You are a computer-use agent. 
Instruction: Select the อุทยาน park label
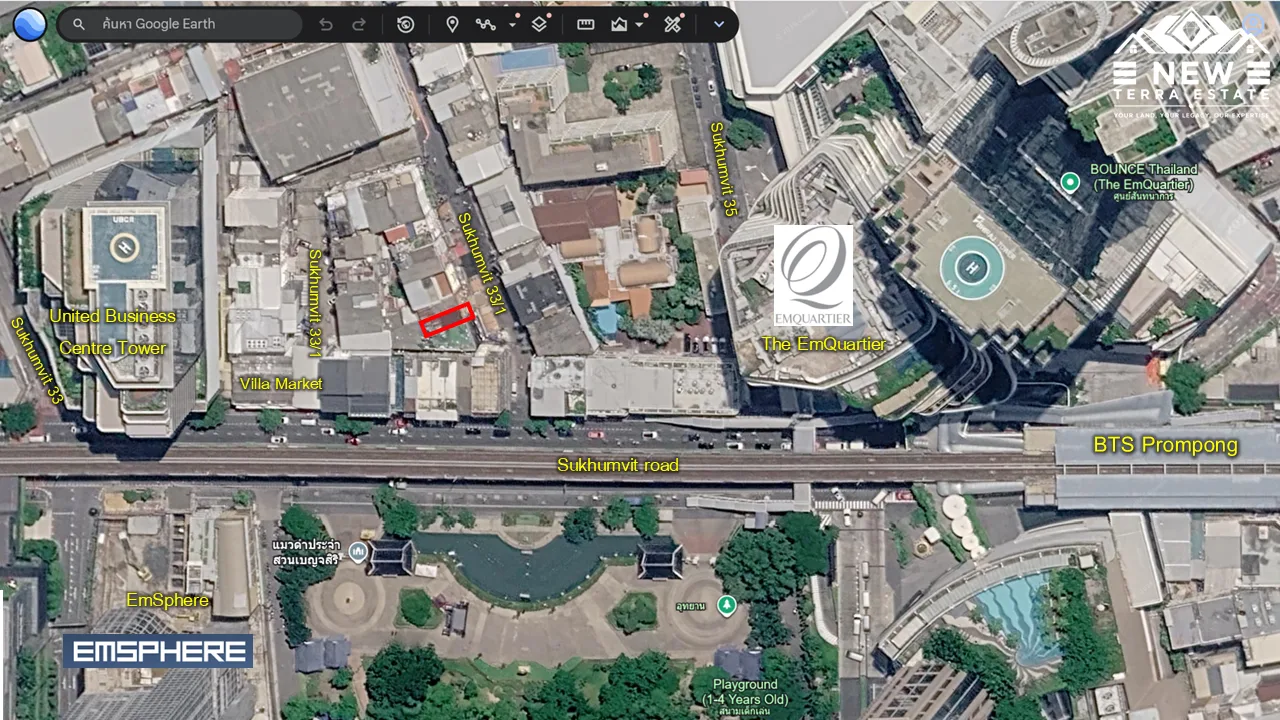[x=691, y=608]
